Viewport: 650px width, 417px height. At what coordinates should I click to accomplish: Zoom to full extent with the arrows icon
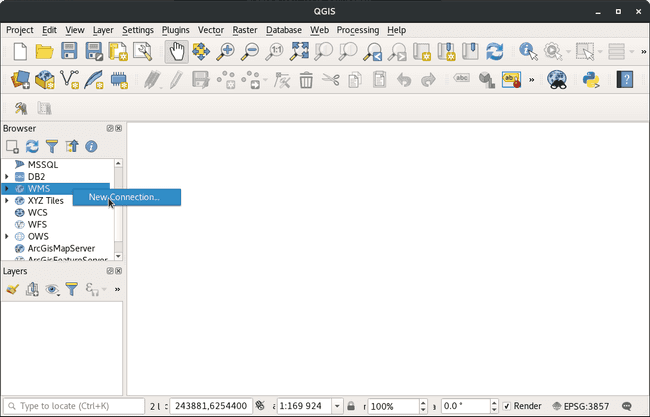(x=299, y=52)
